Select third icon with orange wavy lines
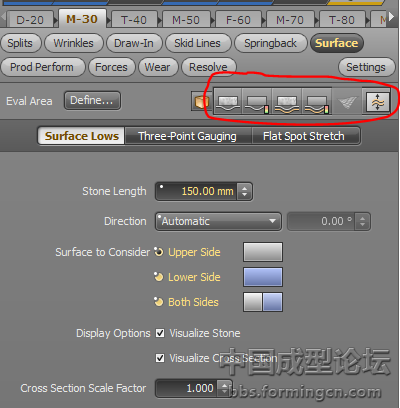This screenshot has height=408, width=400. tap(287, 102)
